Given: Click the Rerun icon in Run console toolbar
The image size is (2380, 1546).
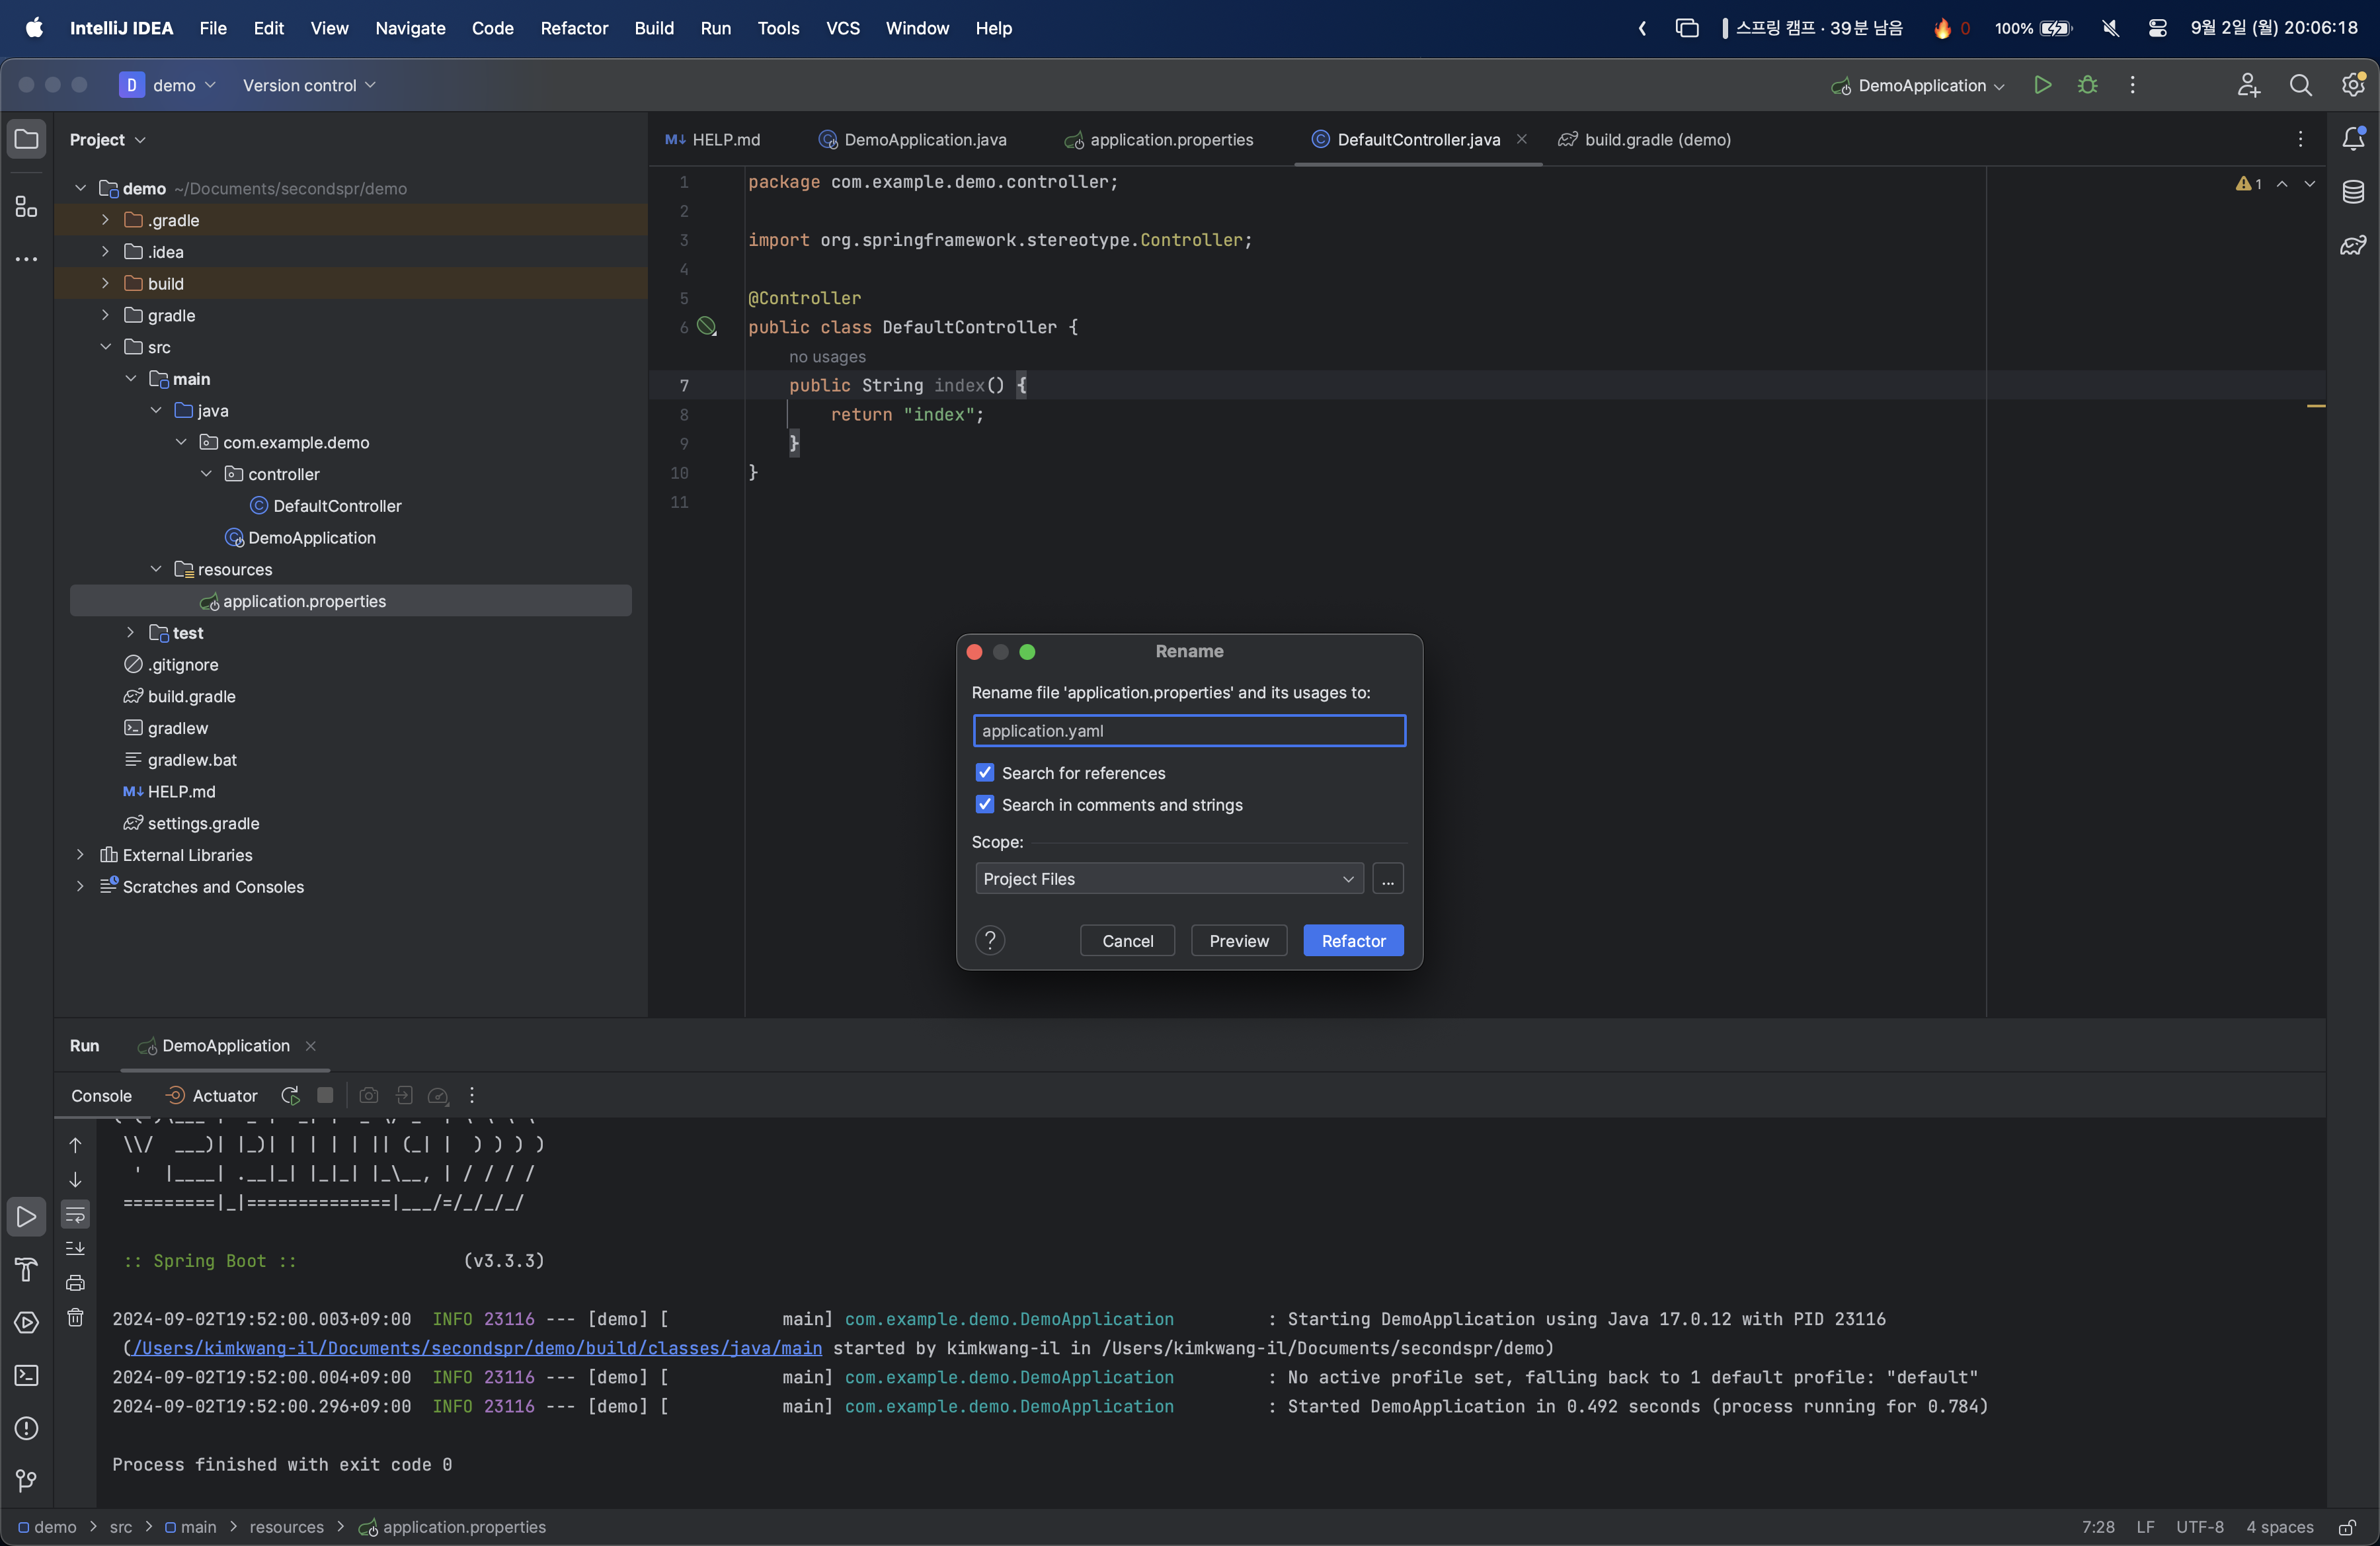Looking at the screenshot, I should 290,1095.
